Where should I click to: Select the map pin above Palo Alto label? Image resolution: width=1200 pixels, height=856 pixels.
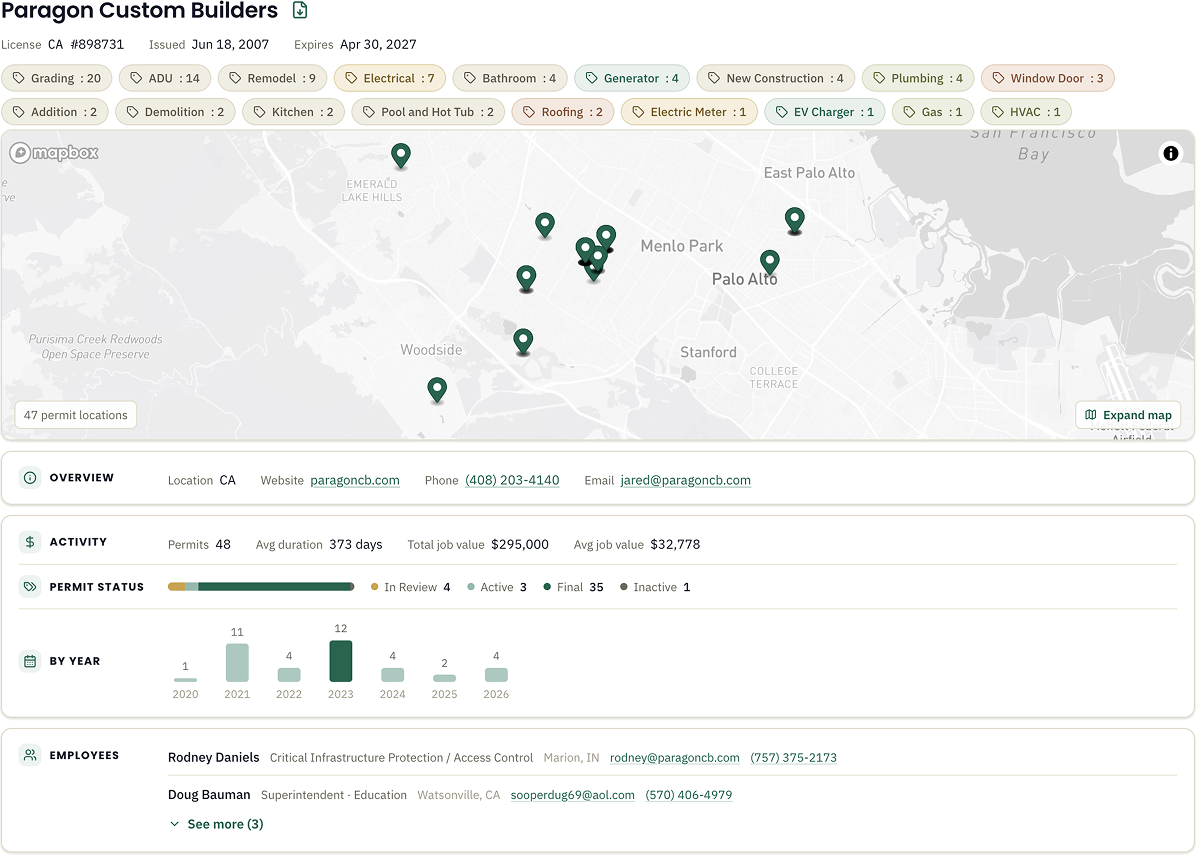pos(769,263)
